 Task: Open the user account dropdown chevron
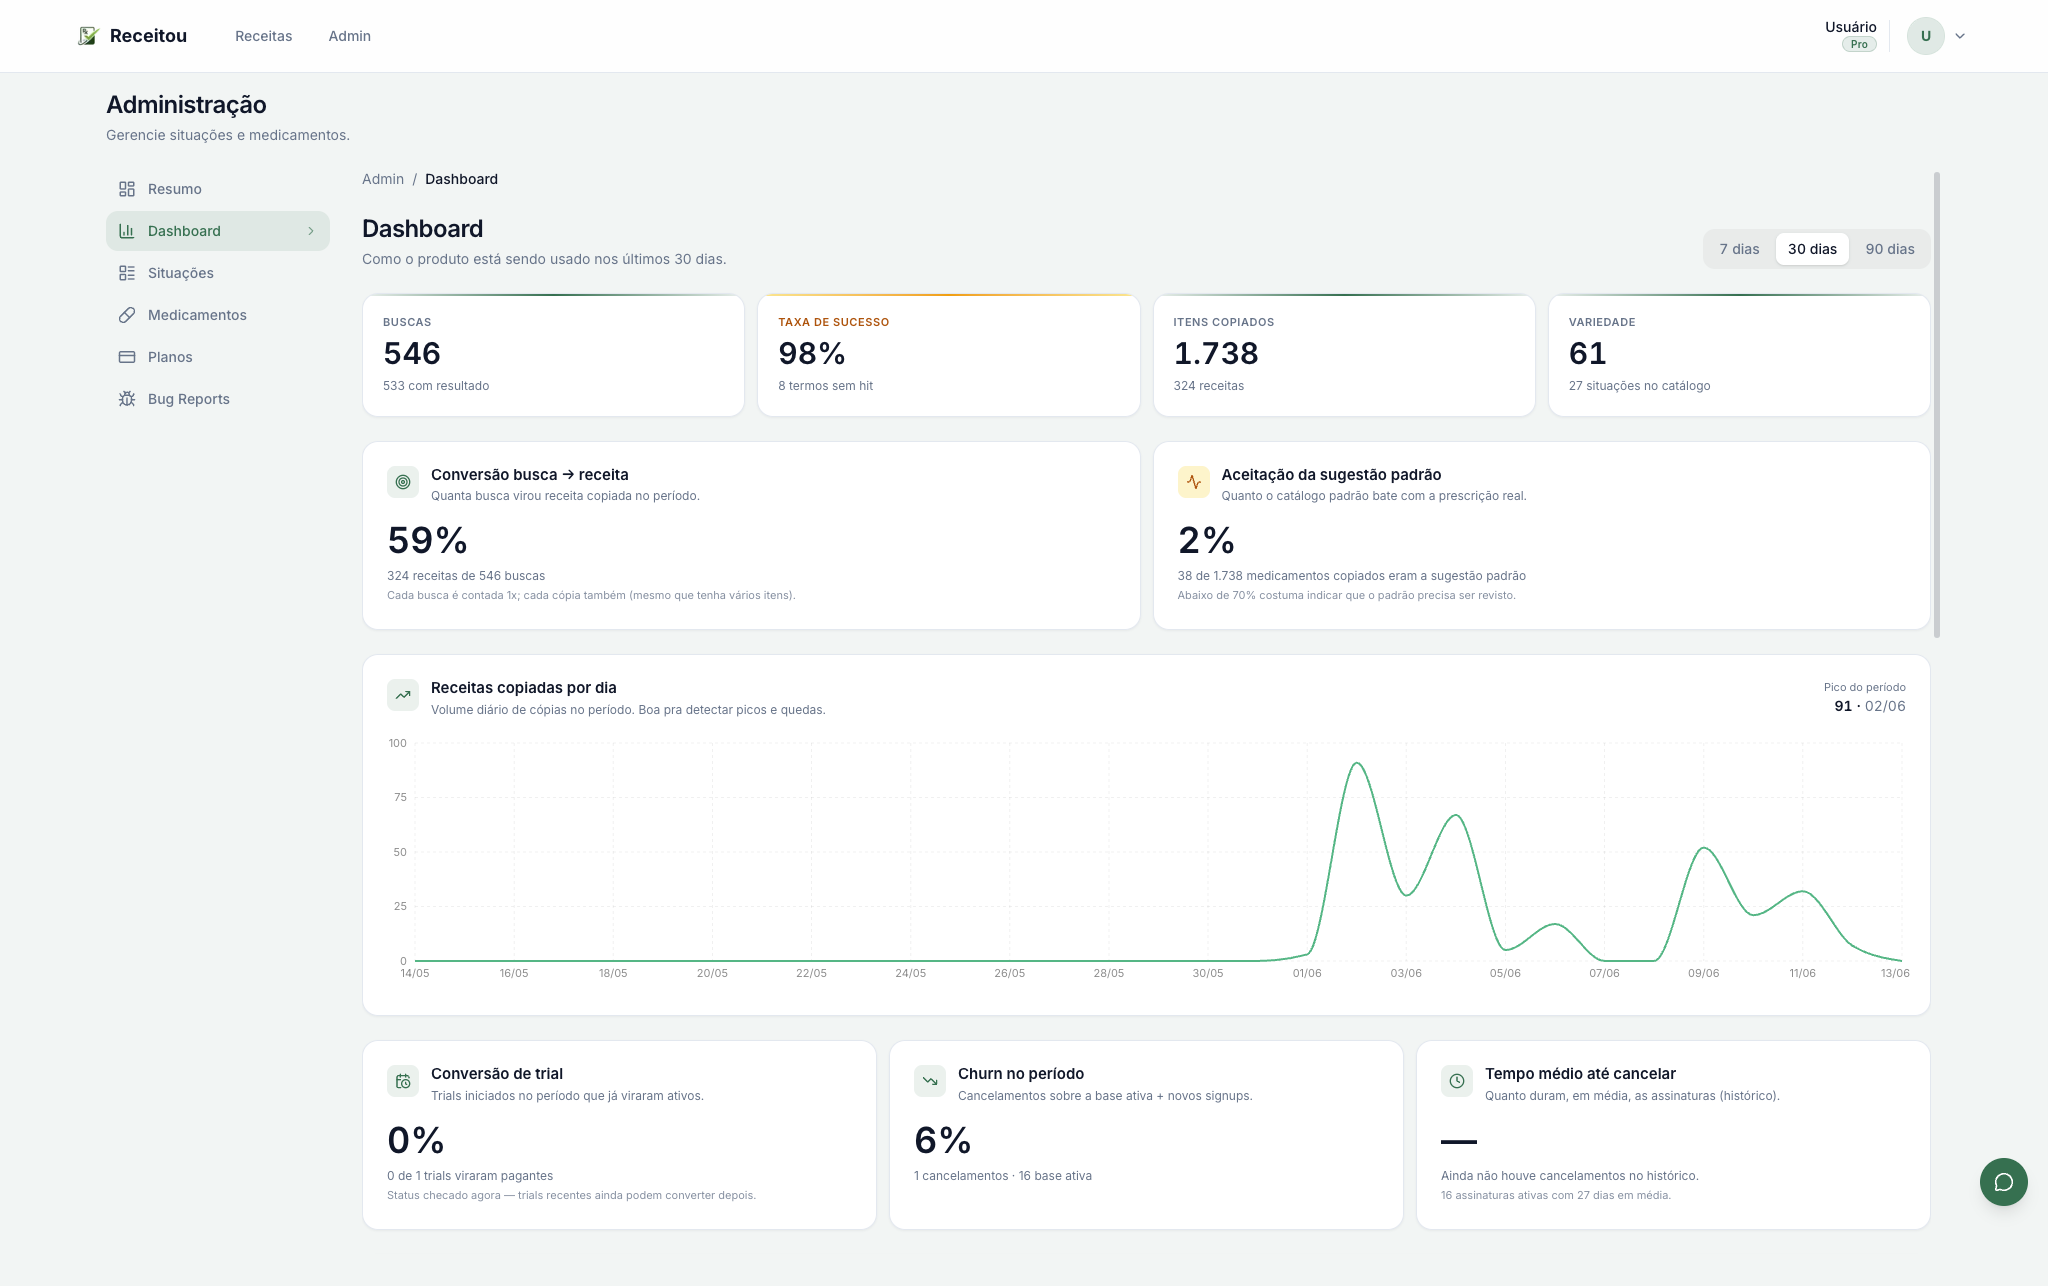point(1960,36)
